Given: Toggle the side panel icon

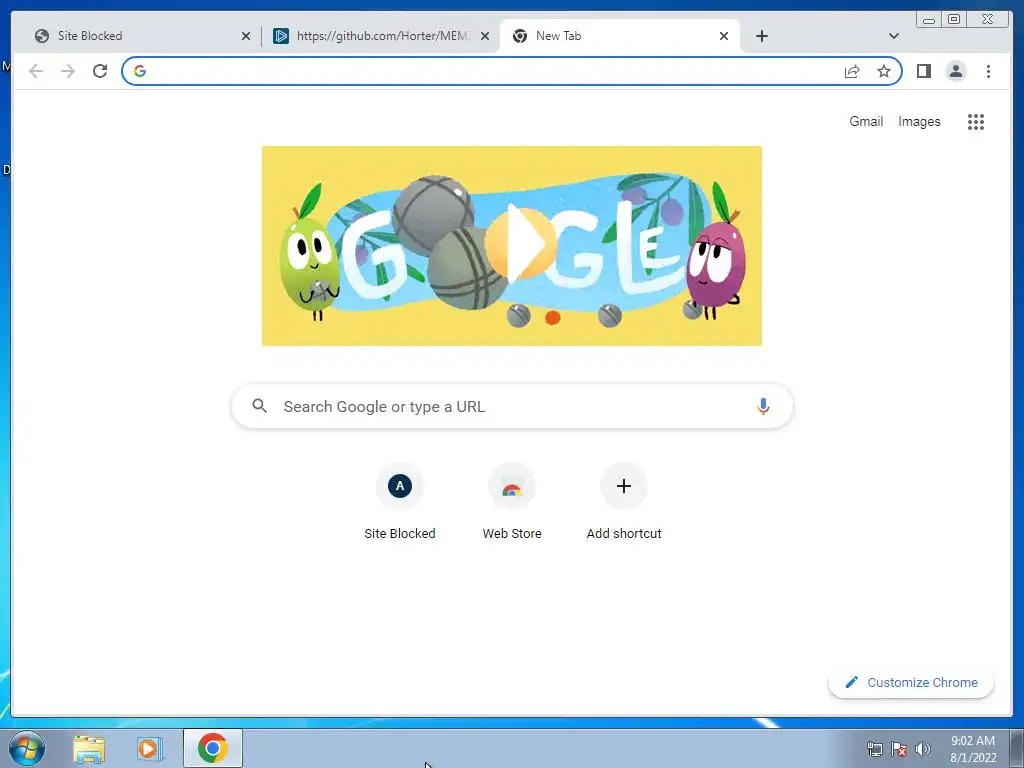Looking at the screenshot, I should 923,71.
